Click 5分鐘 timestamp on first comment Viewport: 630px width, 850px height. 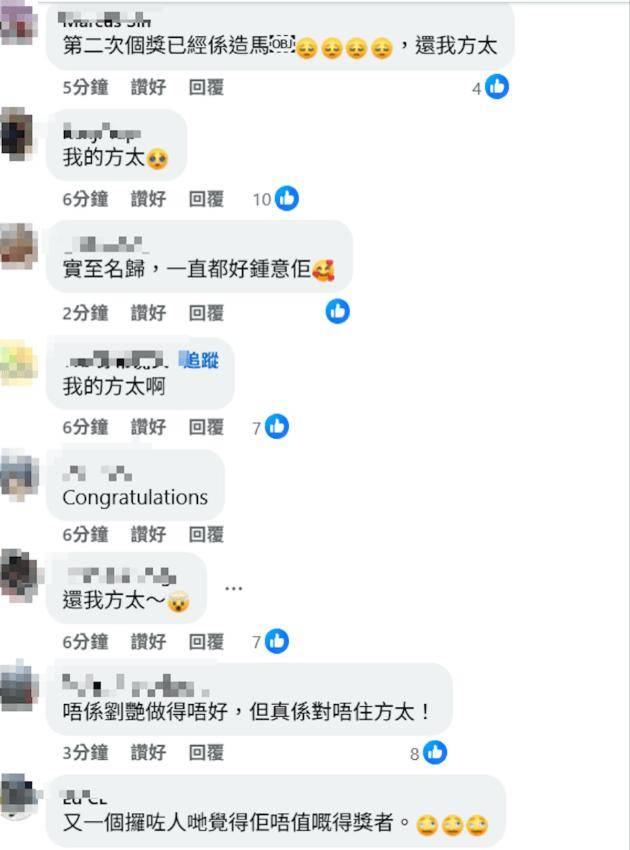(85, 87)
